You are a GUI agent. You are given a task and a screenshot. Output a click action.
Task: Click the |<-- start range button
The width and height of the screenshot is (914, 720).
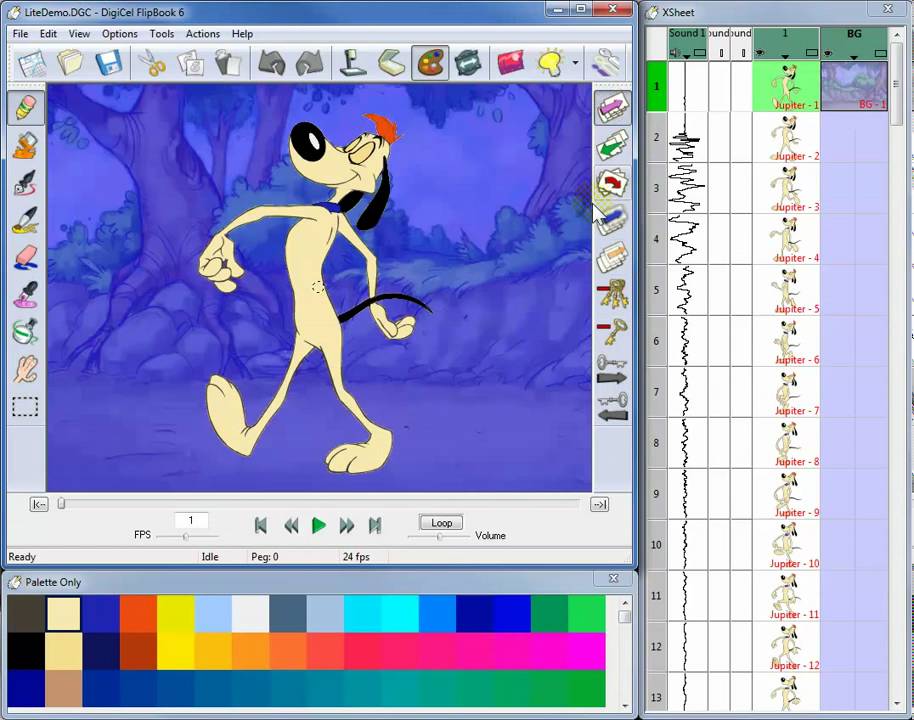[38, 504]
